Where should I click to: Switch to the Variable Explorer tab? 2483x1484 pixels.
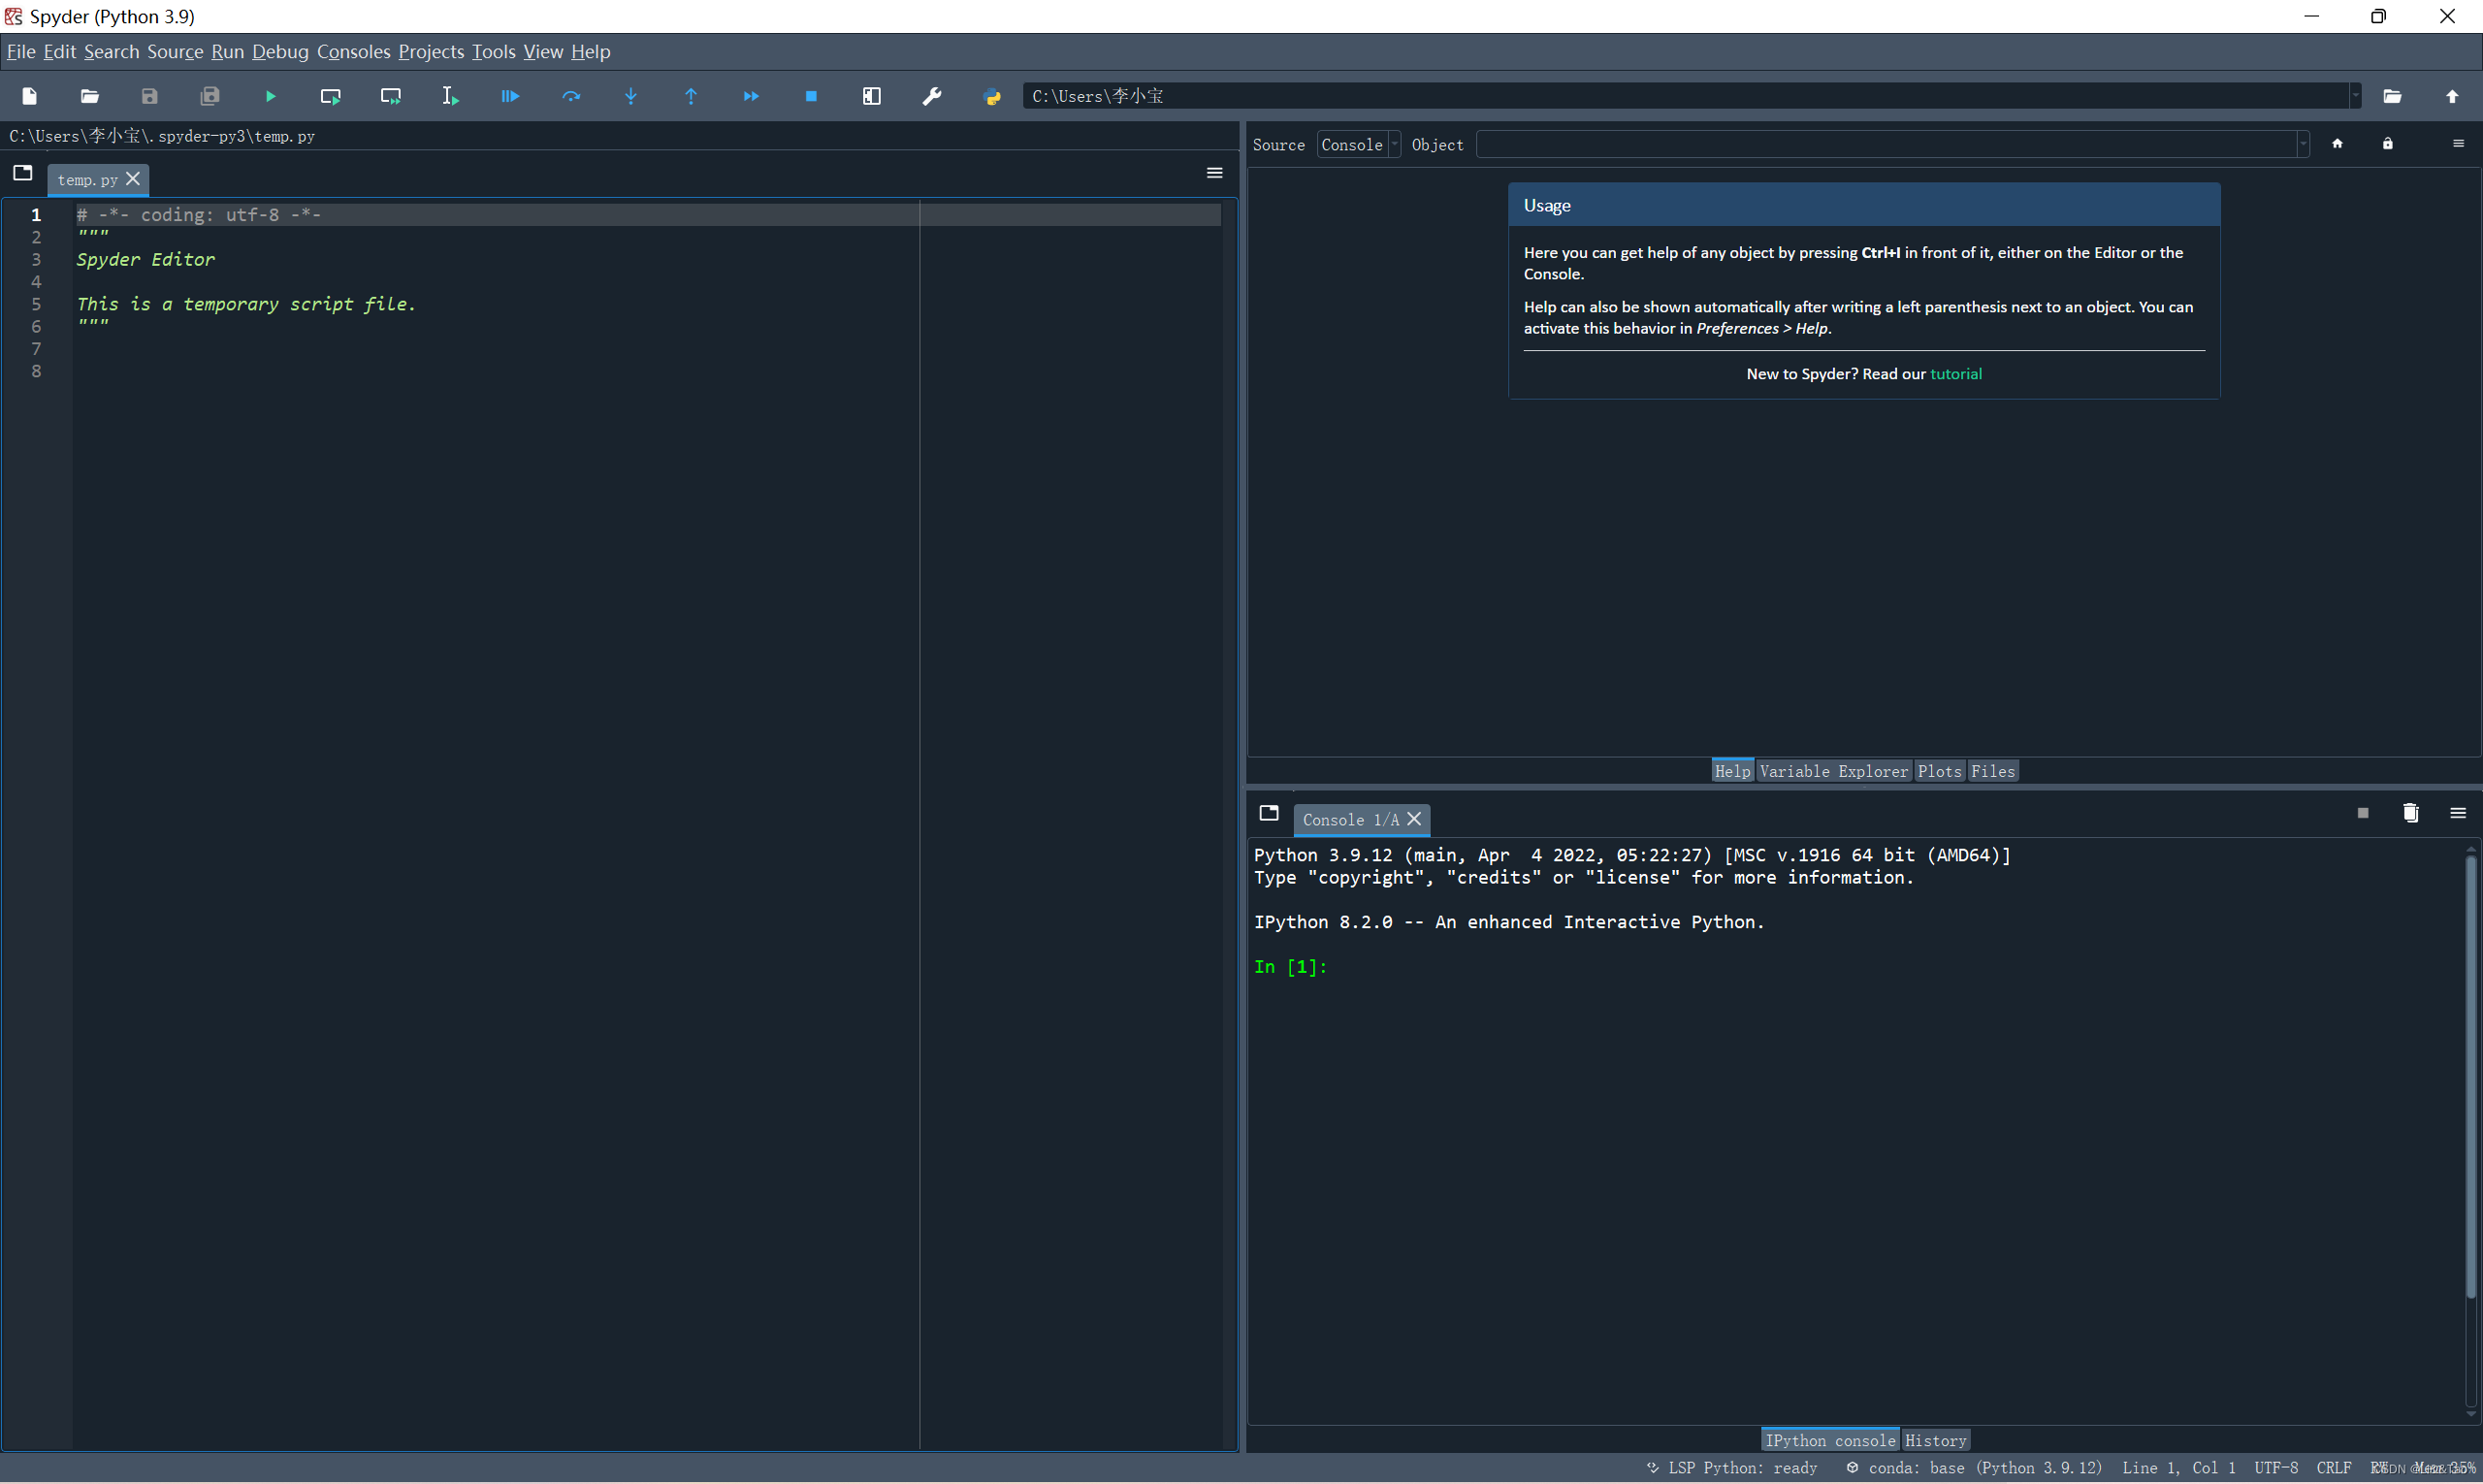point(1833,771)
